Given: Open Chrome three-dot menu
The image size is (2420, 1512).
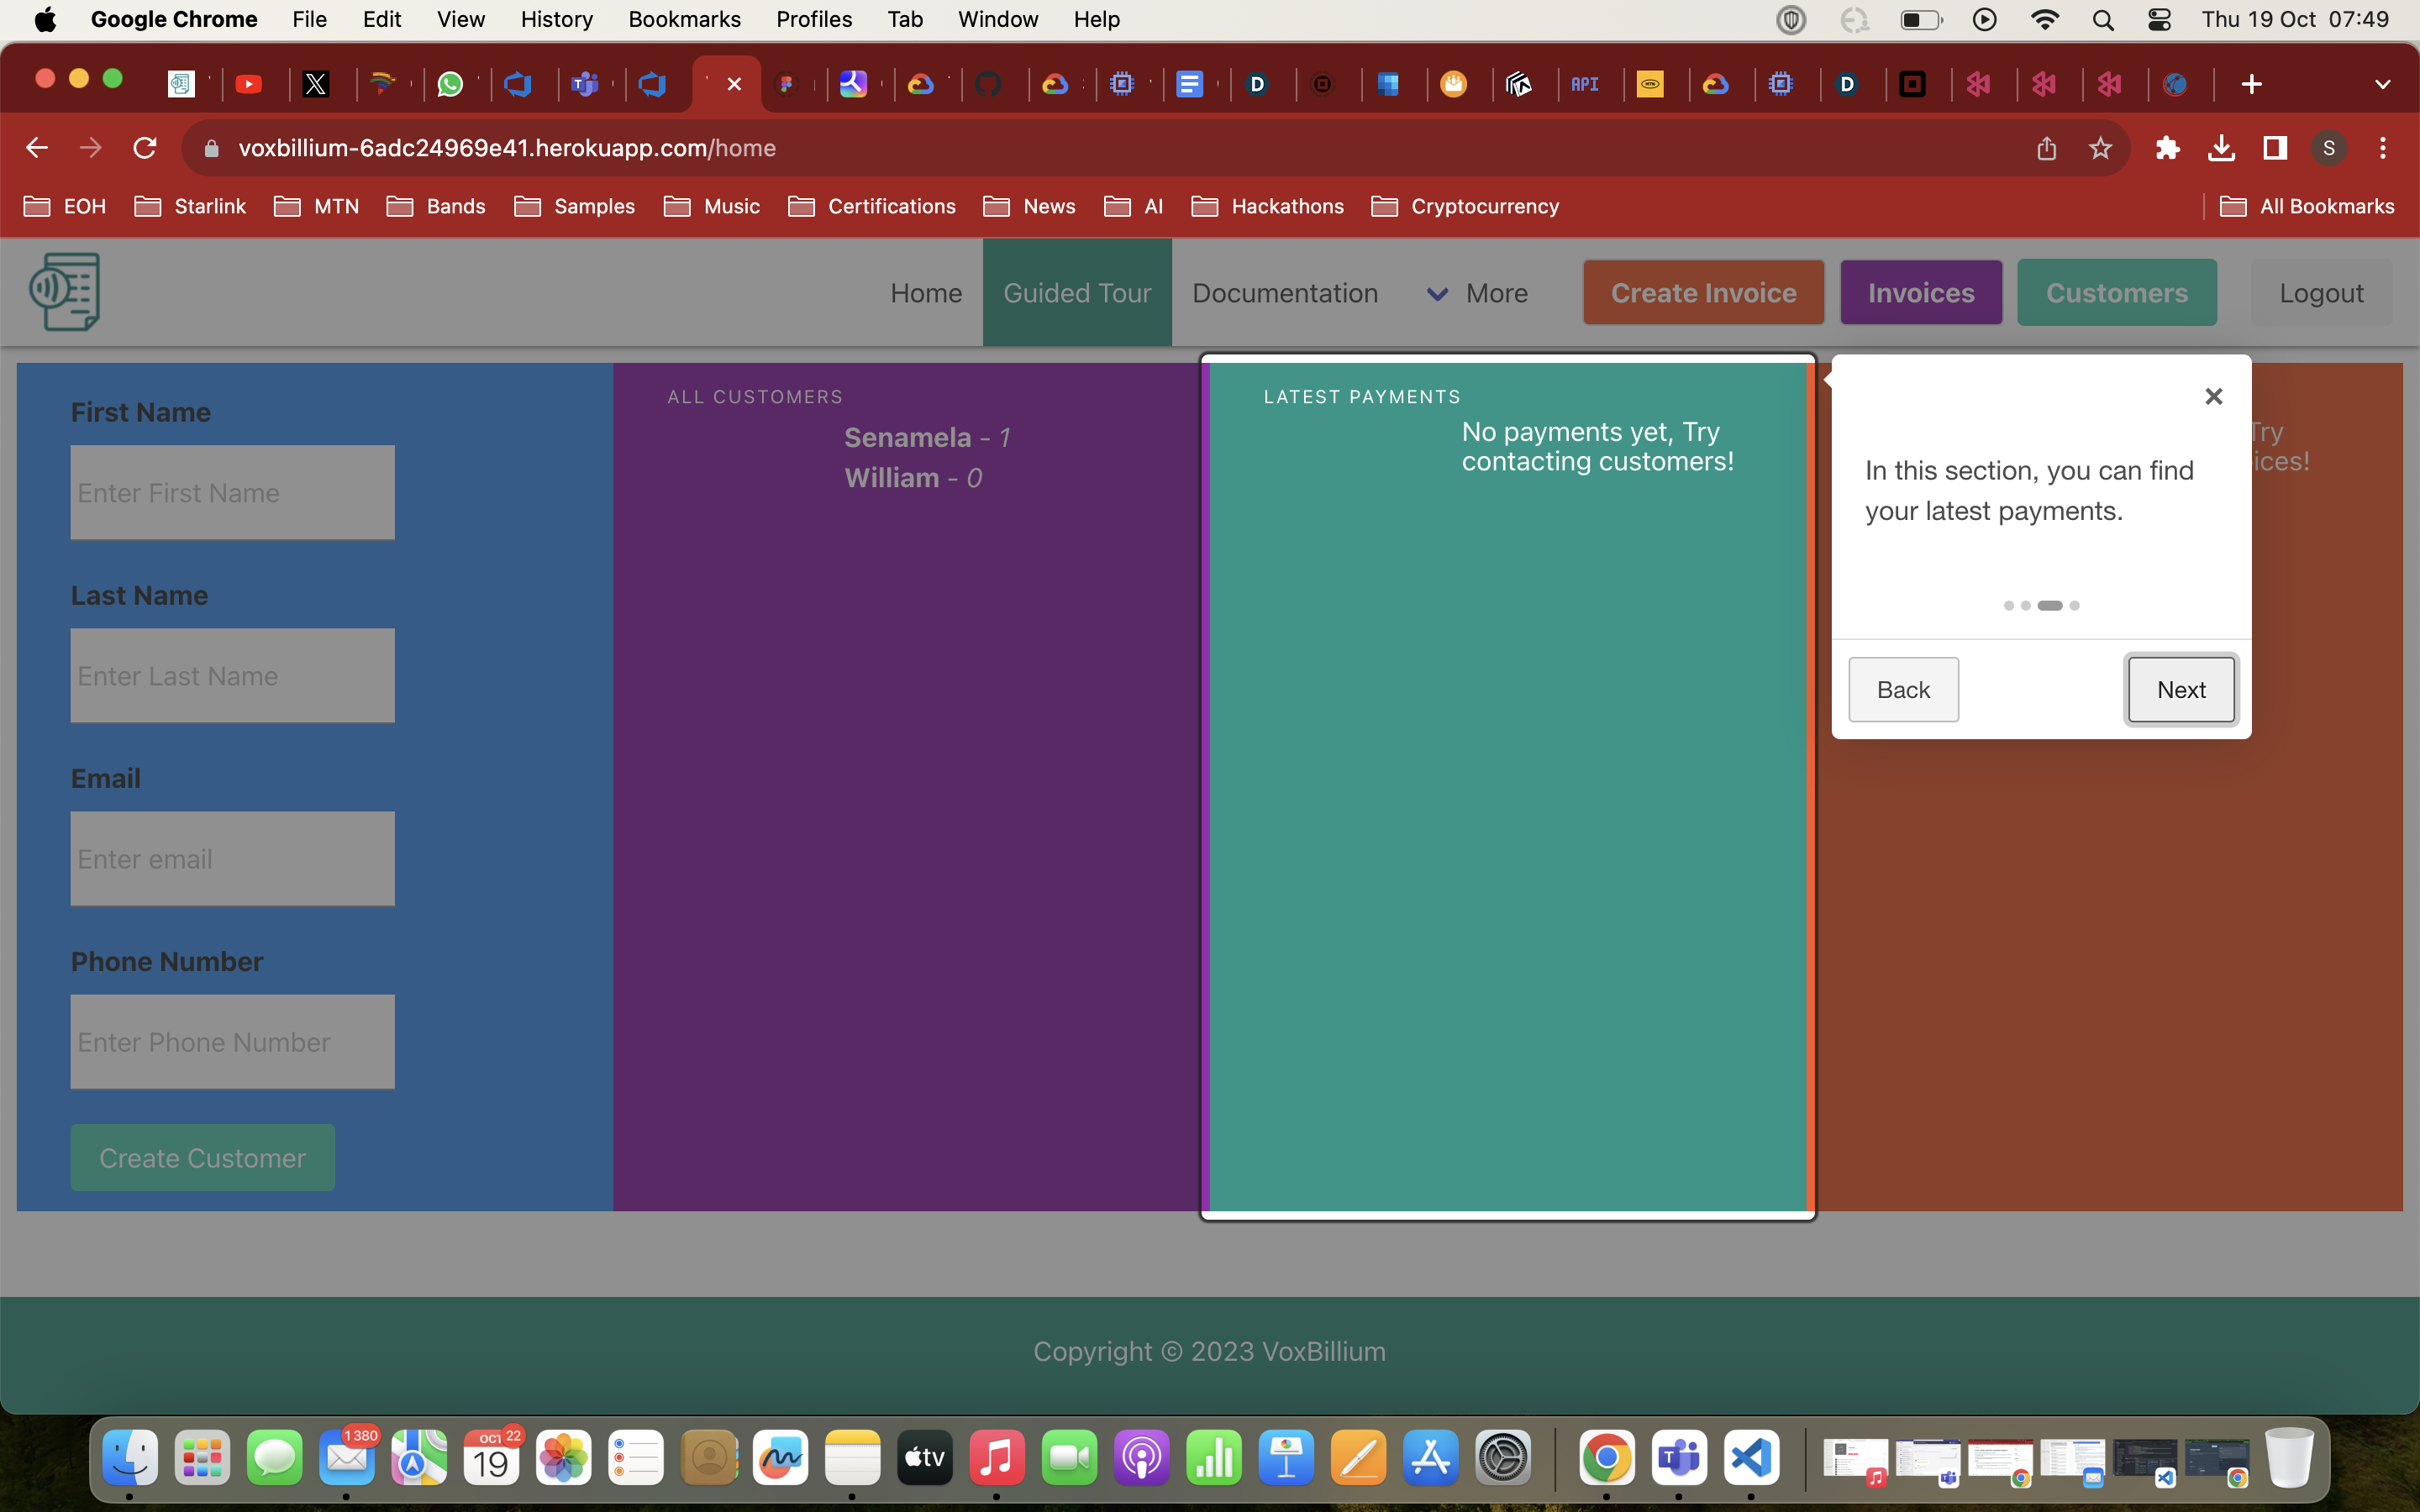Looking at the screenshot, I should [2382, 148].
